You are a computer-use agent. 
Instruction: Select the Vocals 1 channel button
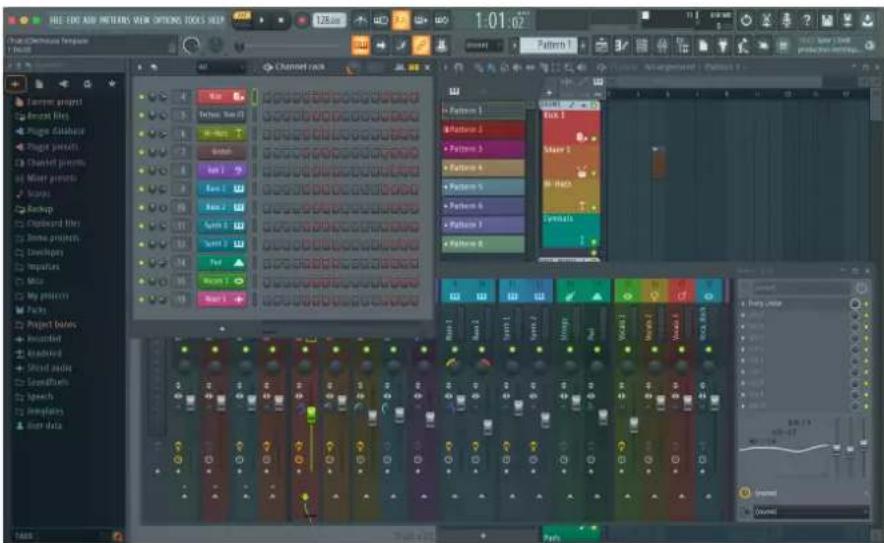(x=221, y=281)
